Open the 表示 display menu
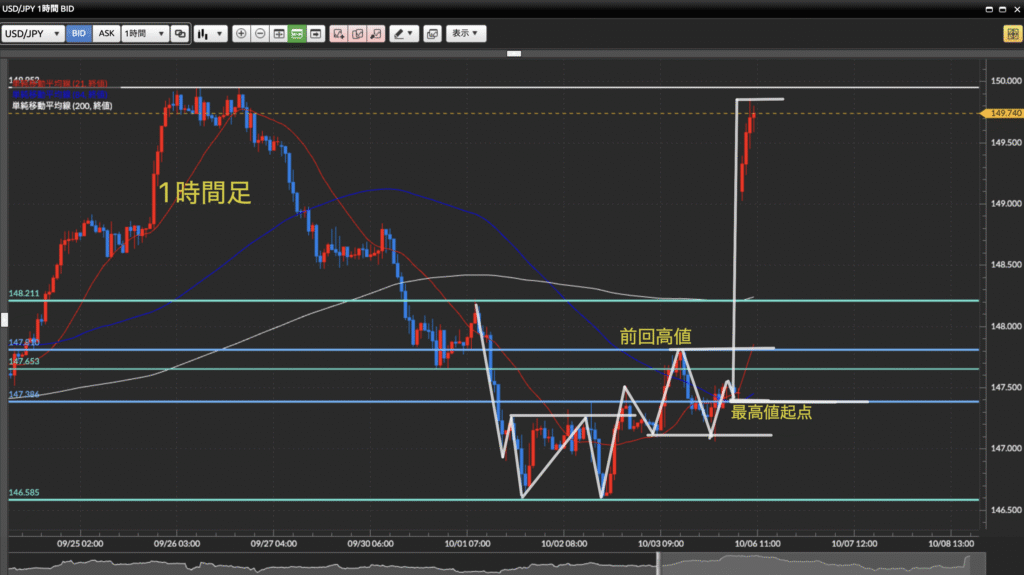 tap(465, 33)
